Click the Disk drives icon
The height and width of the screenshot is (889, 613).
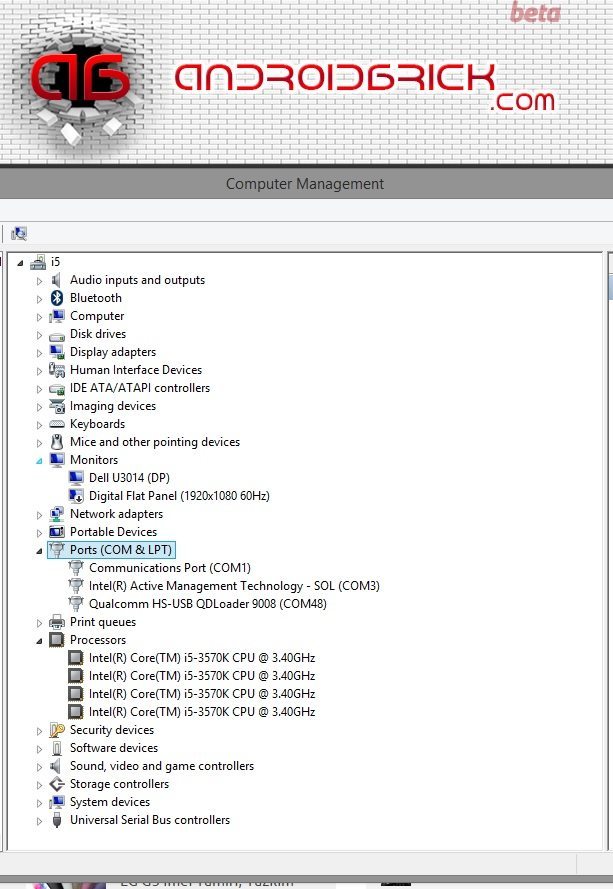click(x=57, y=334)
